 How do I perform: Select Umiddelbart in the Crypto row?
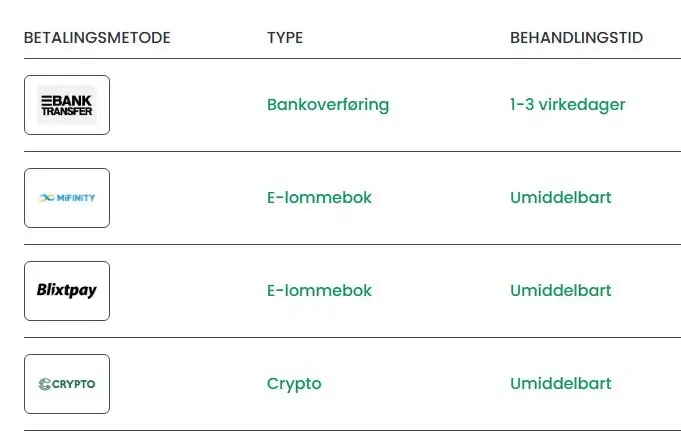point(561,383)
